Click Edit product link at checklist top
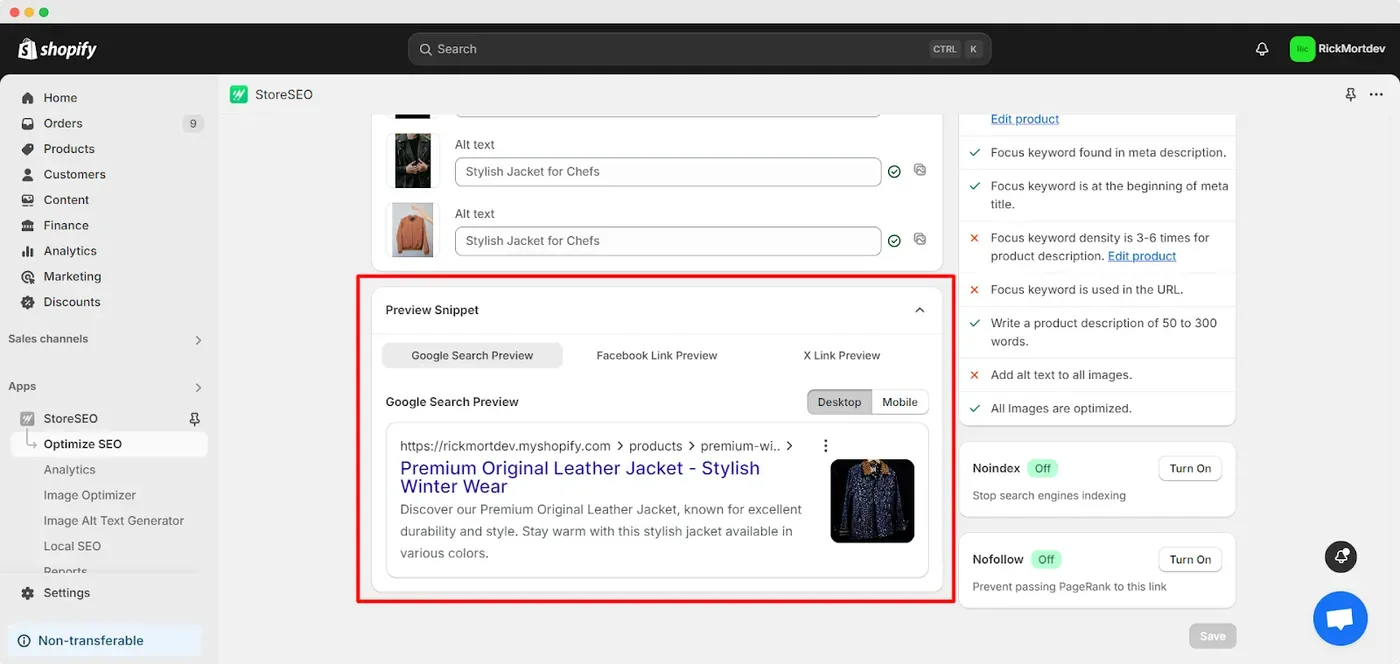This screenshot has height=664, width=1400. pyautogui.click(x=1025, y=119)
